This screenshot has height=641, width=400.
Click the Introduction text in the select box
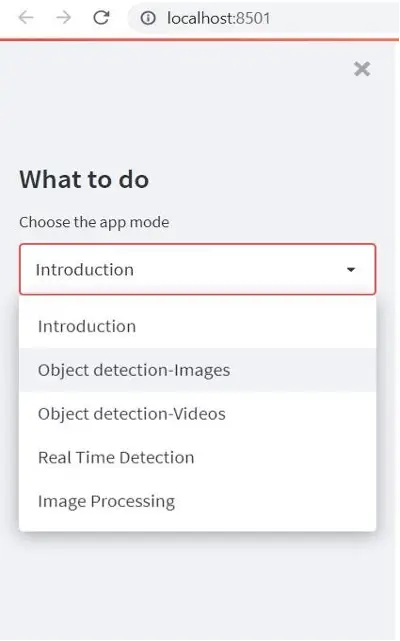pos(85,270)
